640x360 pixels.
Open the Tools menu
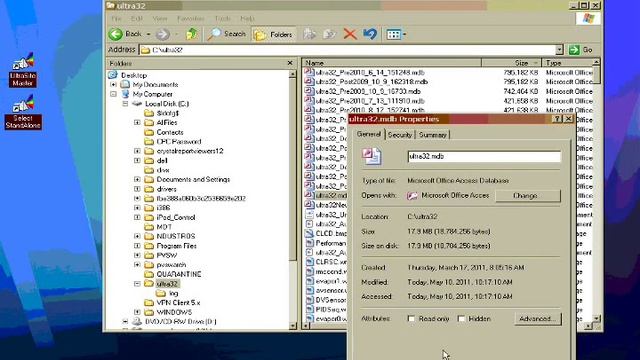click(x=222, y=19)
